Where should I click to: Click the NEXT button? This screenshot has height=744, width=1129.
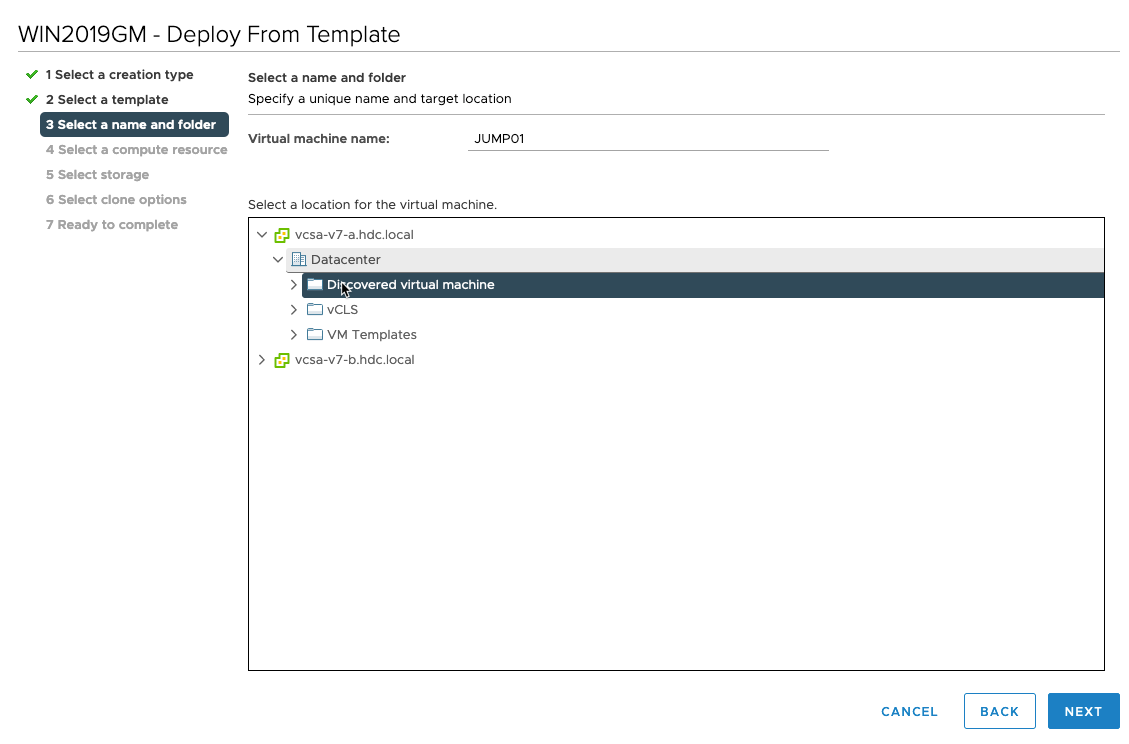point(1083,711)
